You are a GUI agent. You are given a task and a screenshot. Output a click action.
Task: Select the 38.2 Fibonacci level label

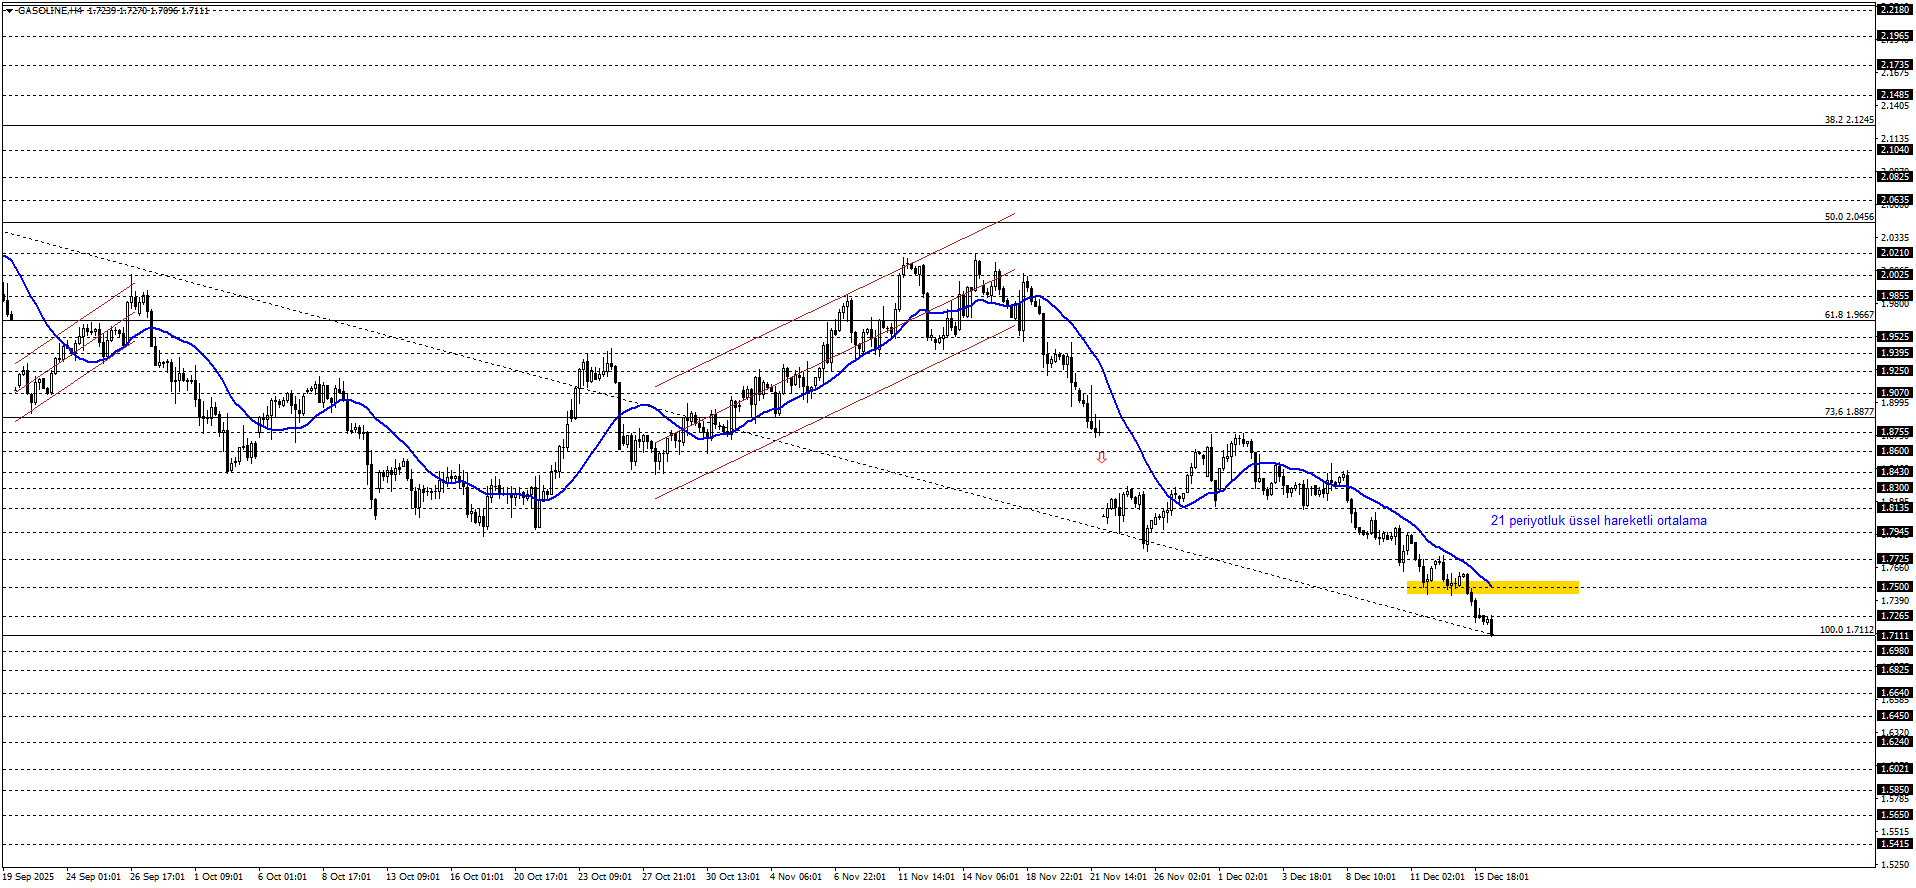[x=1848, y=120]
